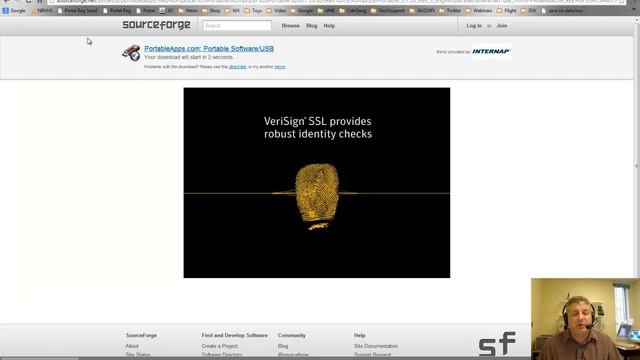This screenshot has height=360, width=640.
Task: Open the Webinars bookmarks folder
Action: tap(479, 11)
